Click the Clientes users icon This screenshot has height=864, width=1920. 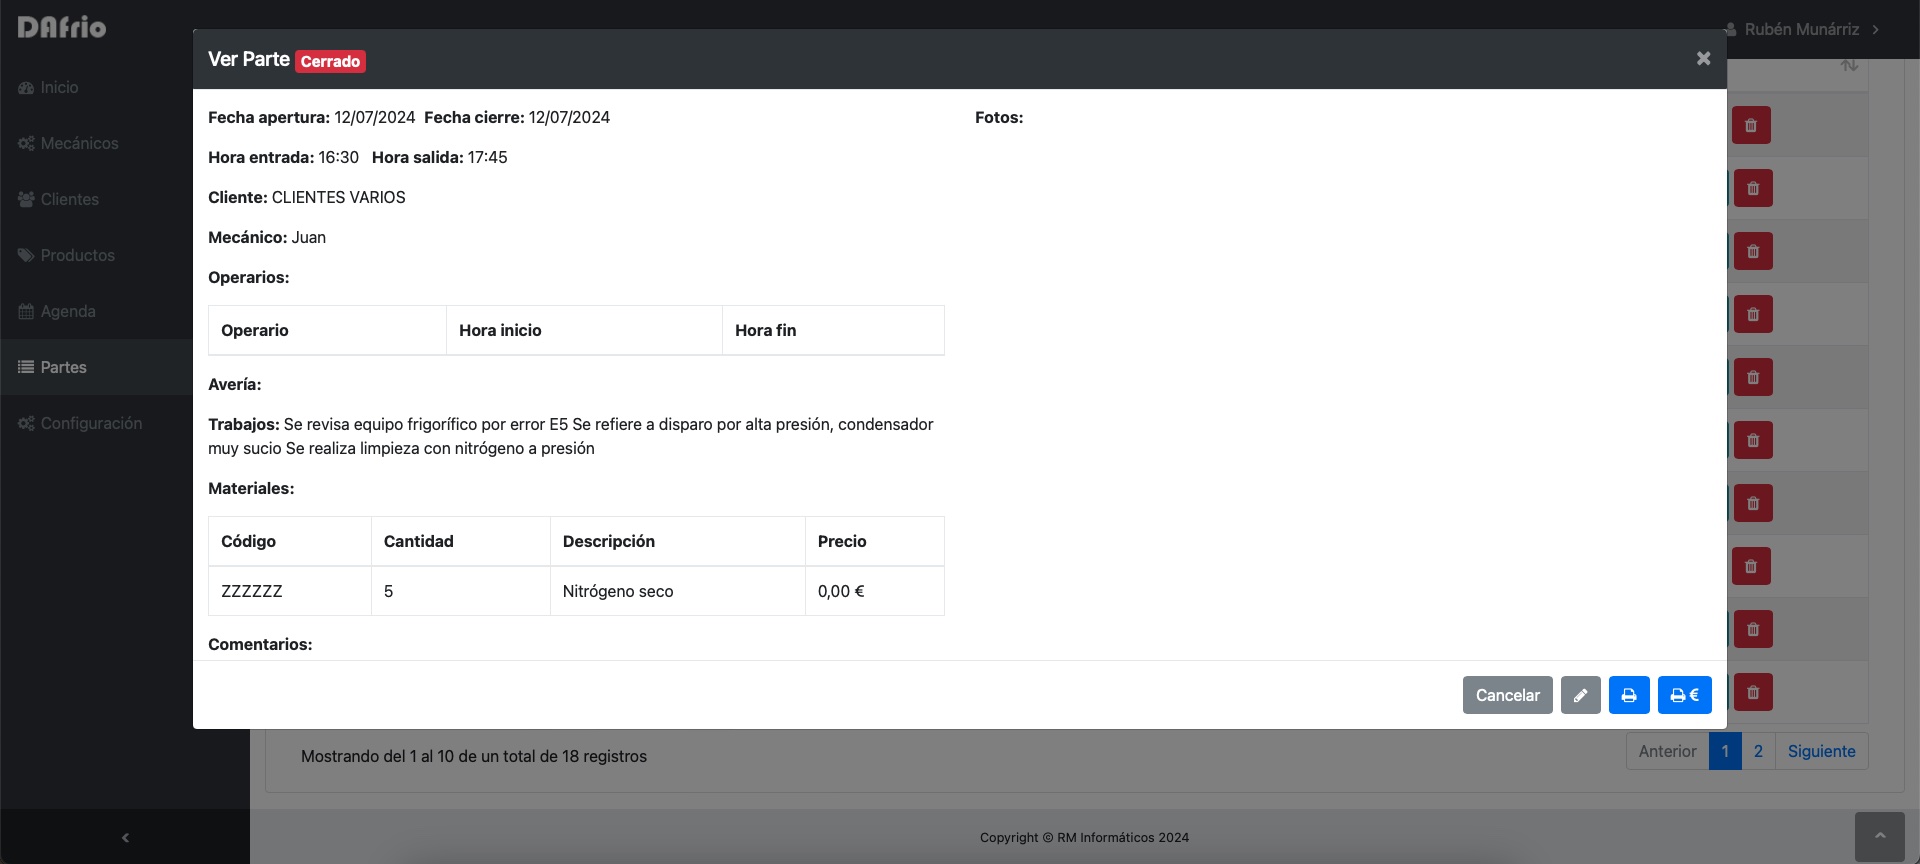pos(26,200)
